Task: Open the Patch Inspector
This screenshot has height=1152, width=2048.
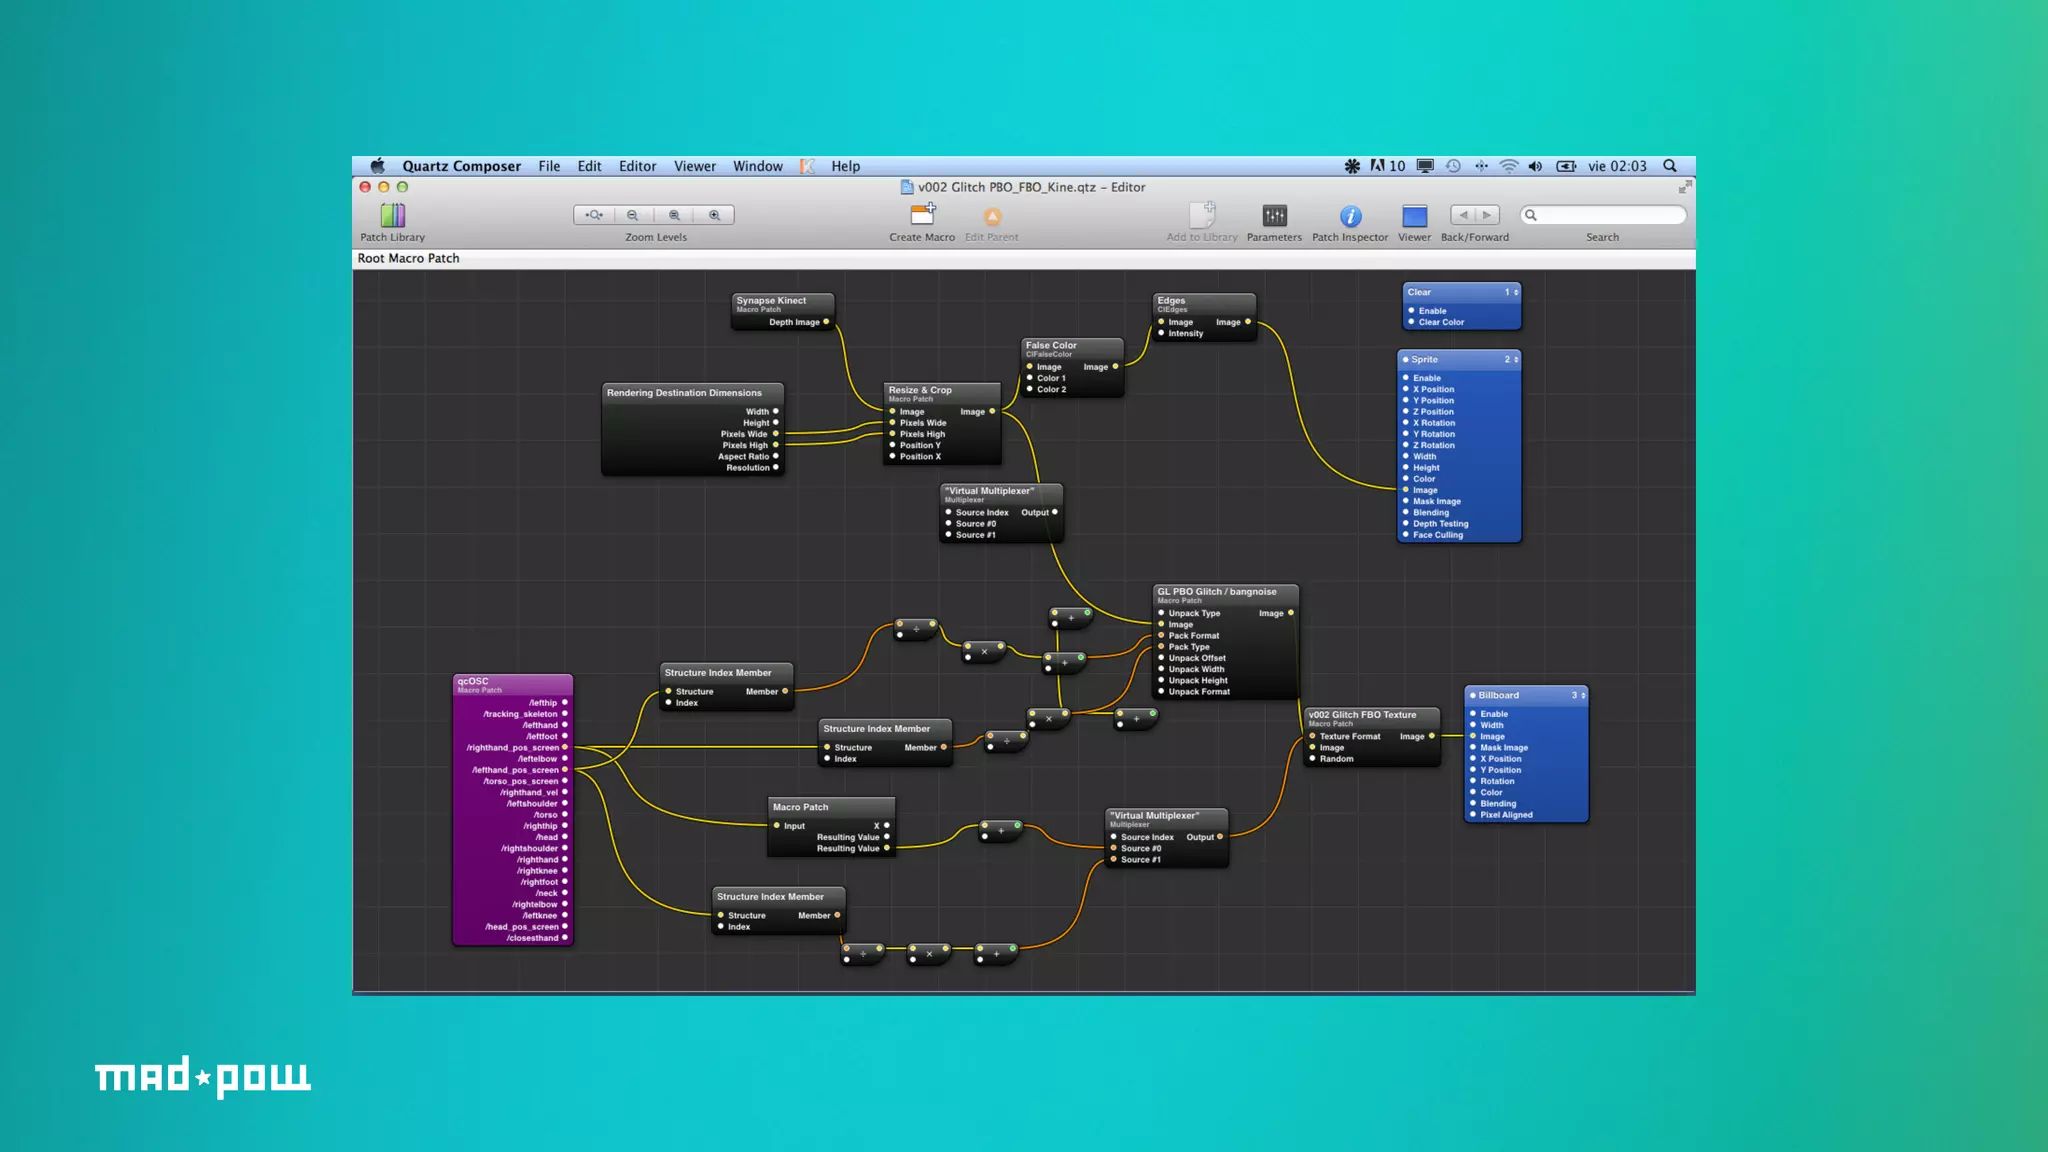Action: (1350, 216)
